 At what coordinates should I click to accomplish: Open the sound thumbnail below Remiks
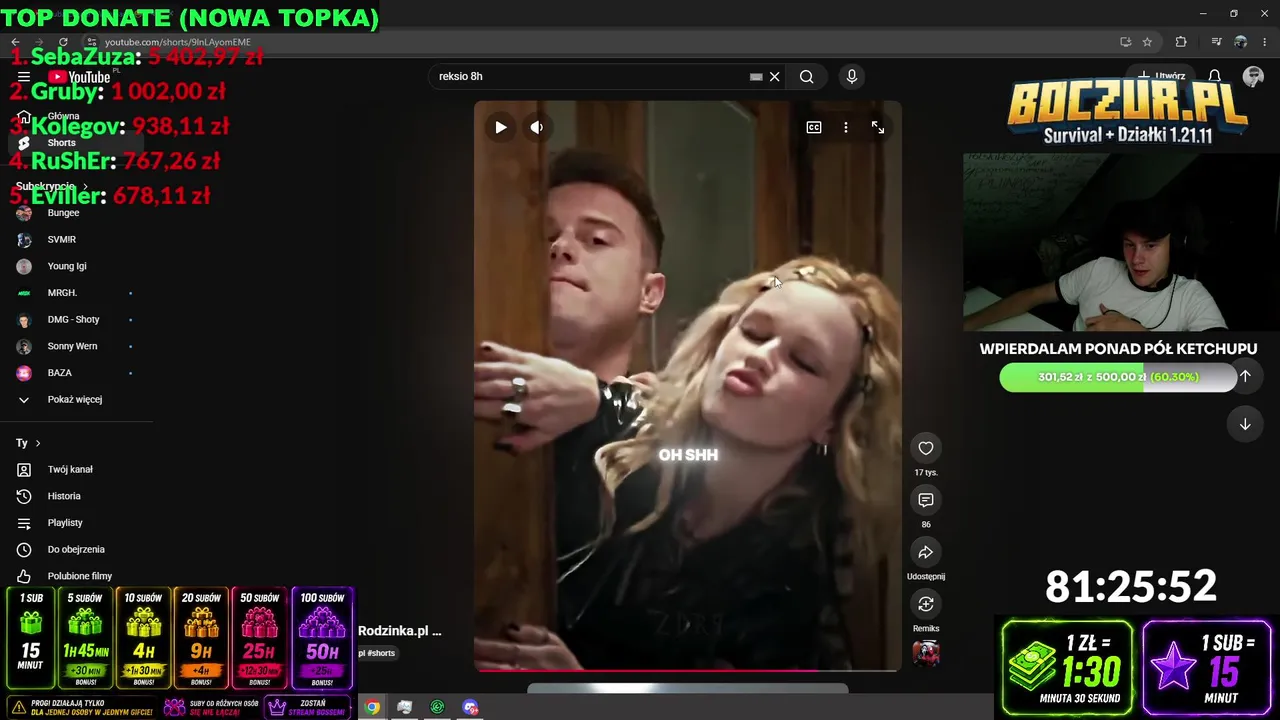(926, 653)
